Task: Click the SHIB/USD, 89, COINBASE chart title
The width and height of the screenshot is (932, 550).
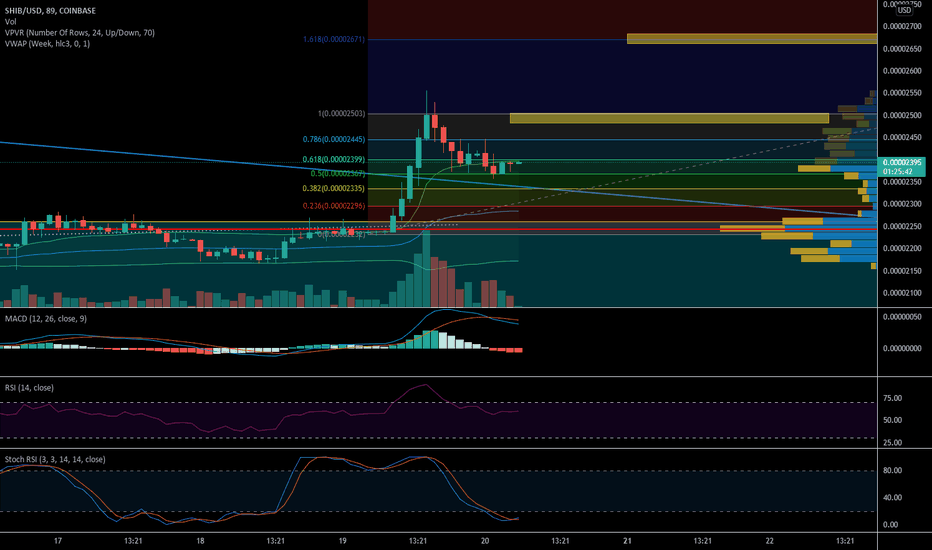Action: click(x=50, y=11)
